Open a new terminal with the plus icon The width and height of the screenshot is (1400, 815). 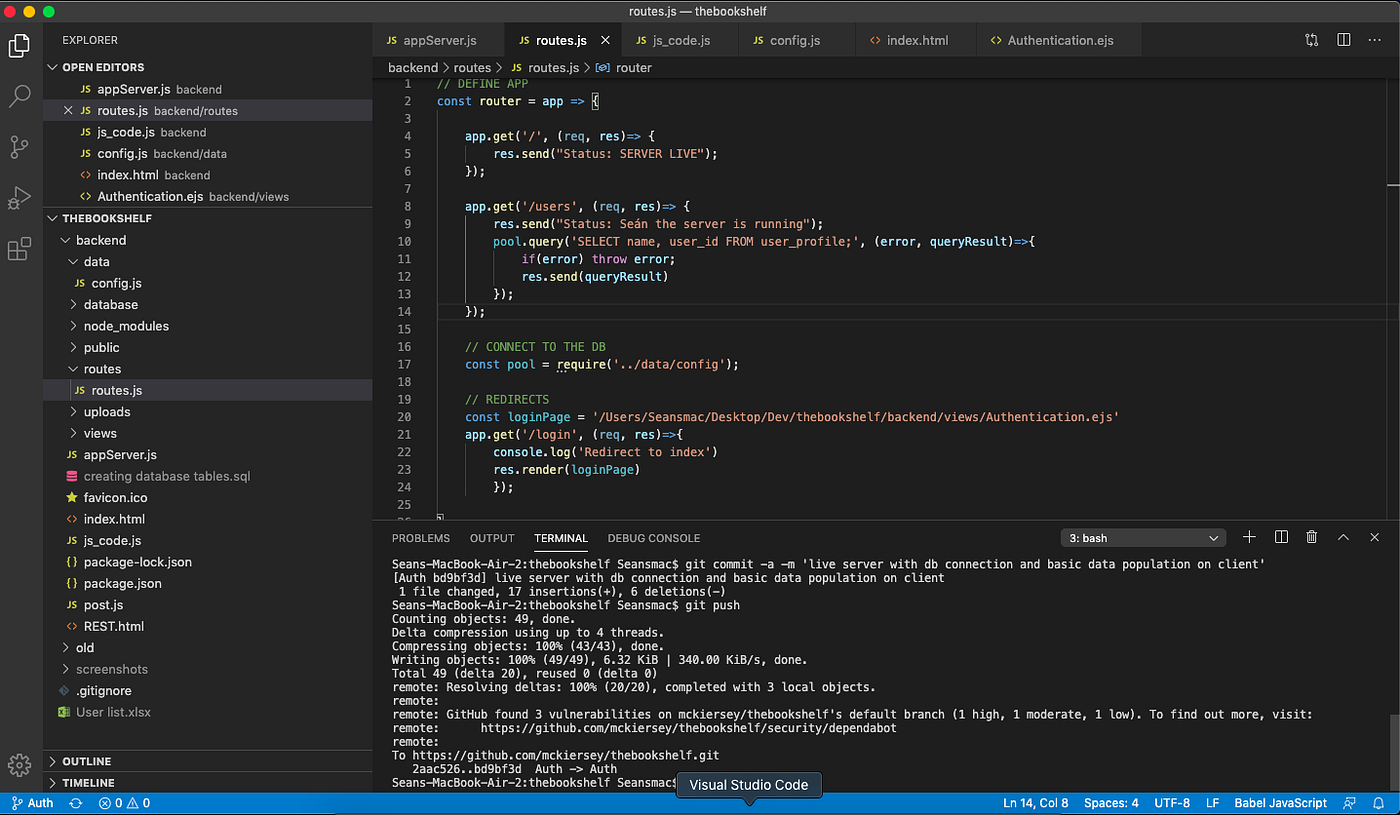1249,537
